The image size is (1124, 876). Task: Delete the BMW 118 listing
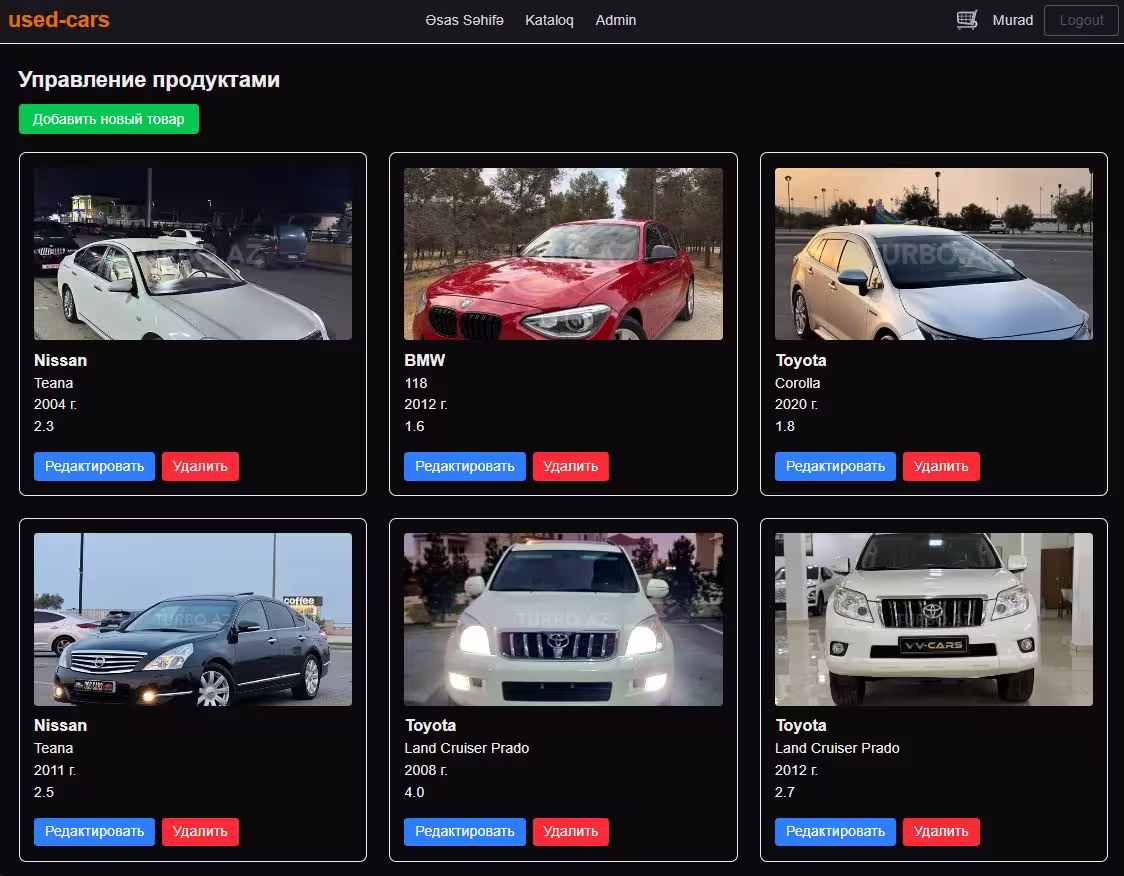571,466
